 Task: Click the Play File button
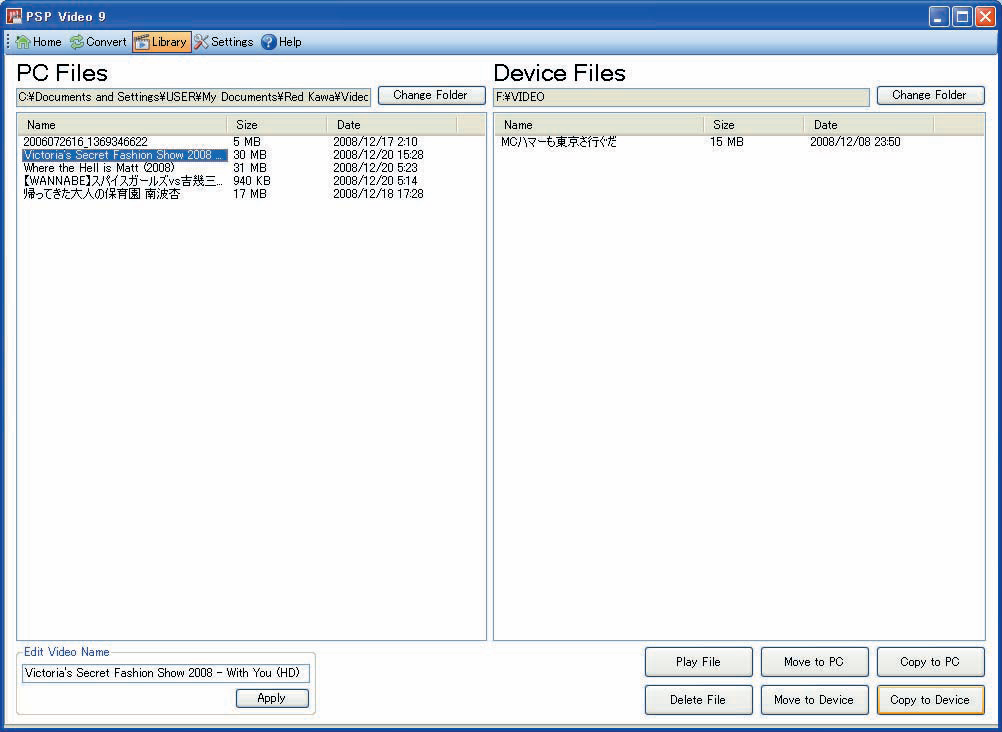click(698, 662)
